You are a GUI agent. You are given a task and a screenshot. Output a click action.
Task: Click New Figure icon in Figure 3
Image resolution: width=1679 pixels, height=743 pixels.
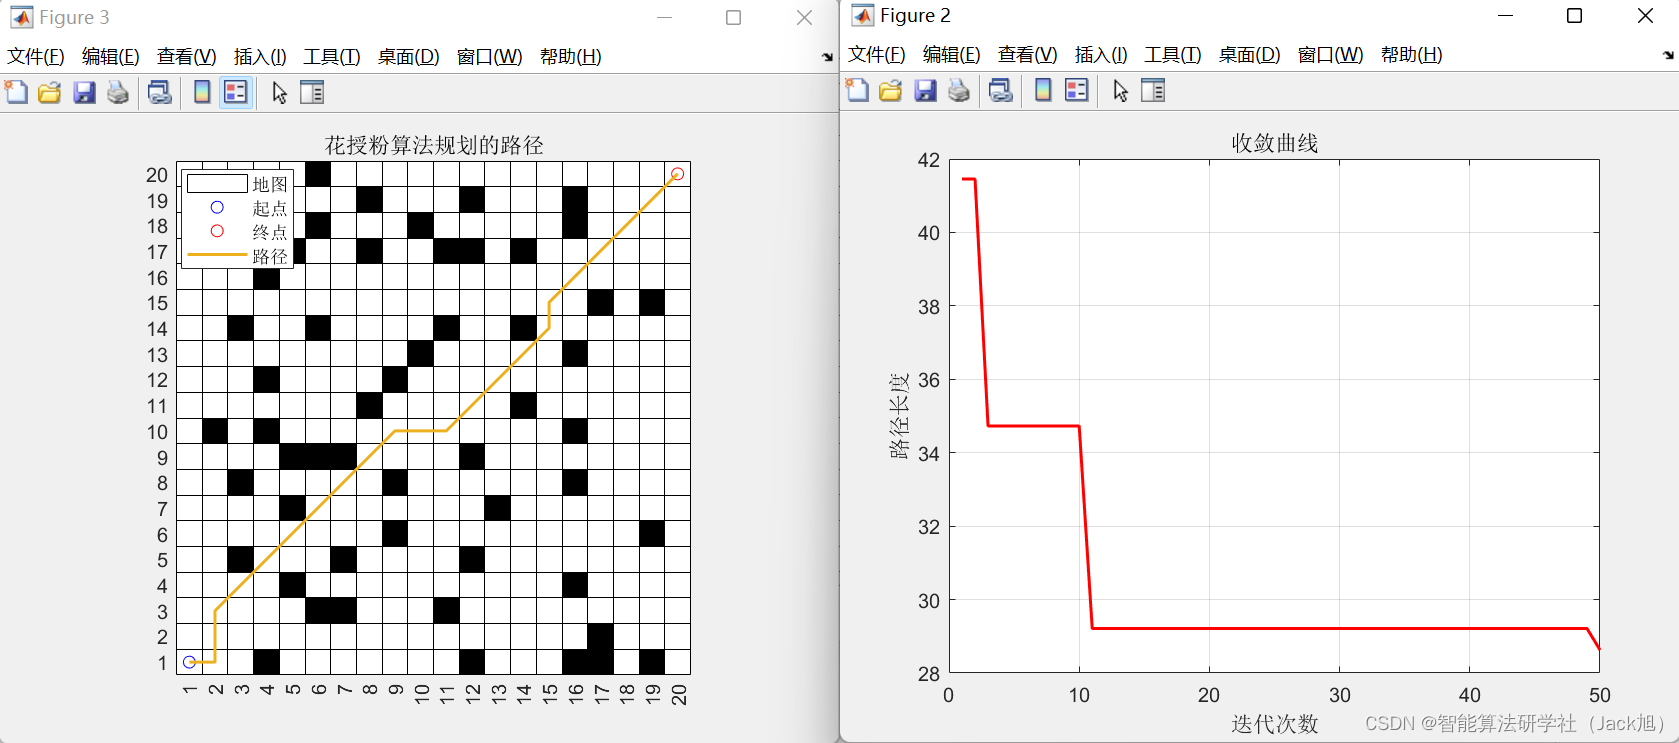[16, 92]
